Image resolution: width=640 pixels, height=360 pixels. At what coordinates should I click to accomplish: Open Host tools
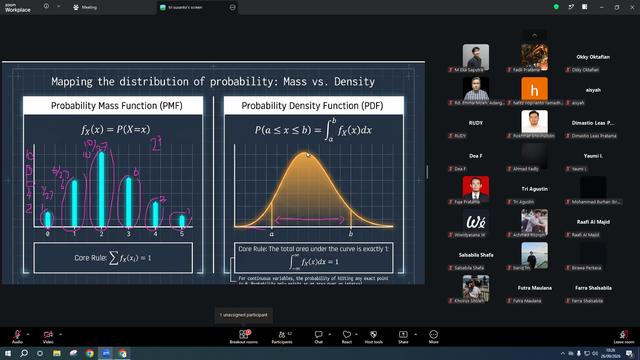coord(373,337)
